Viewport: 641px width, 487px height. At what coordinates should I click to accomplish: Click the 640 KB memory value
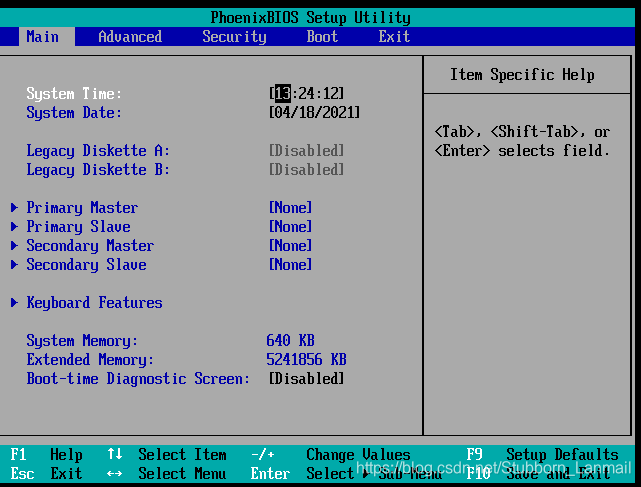[x=291, y=341]
